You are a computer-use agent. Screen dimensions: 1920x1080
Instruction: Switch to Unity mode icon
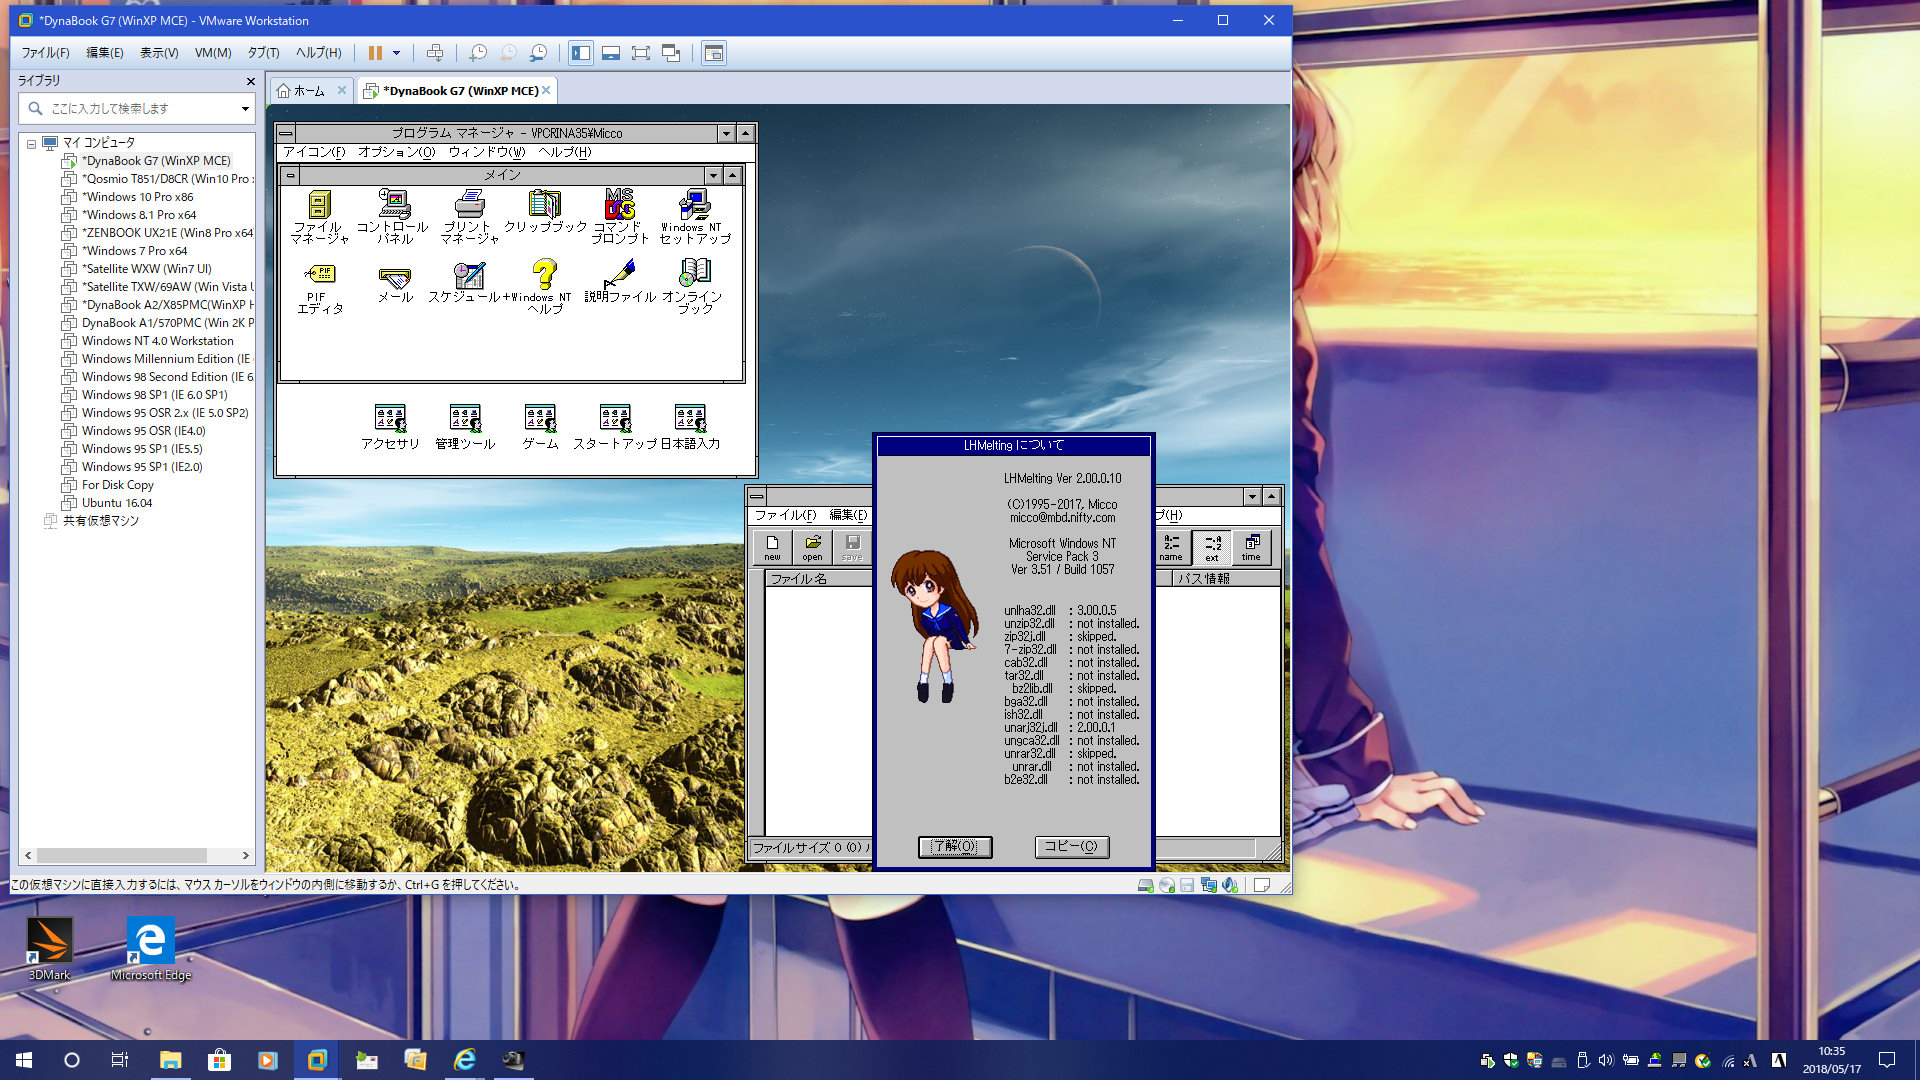click(672, 53)
